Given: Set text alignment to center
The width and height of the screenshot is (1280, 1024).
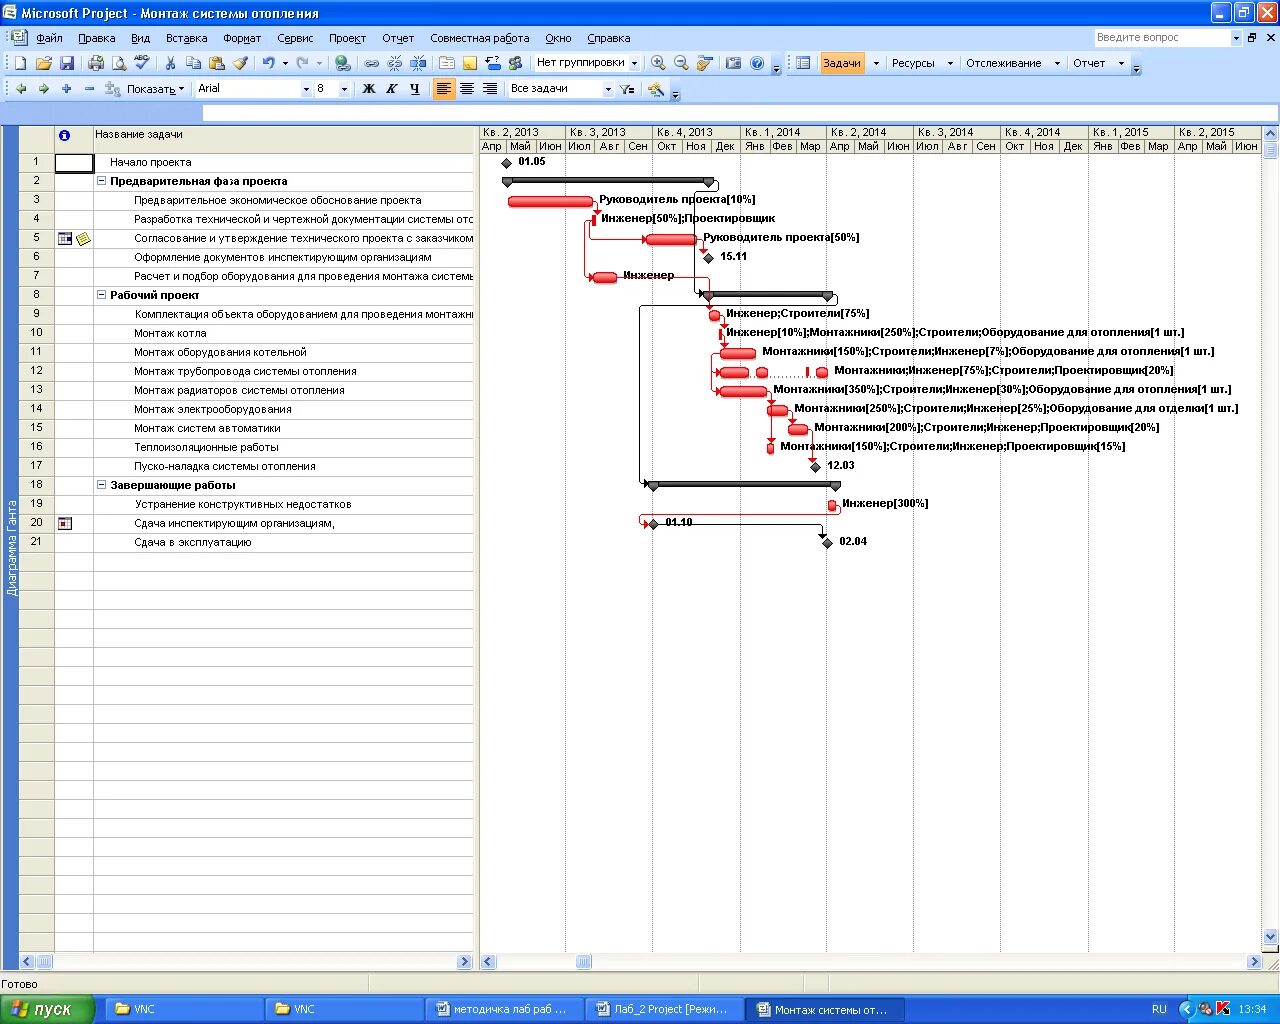Looking at the screenshot, I should pos(467,89).
